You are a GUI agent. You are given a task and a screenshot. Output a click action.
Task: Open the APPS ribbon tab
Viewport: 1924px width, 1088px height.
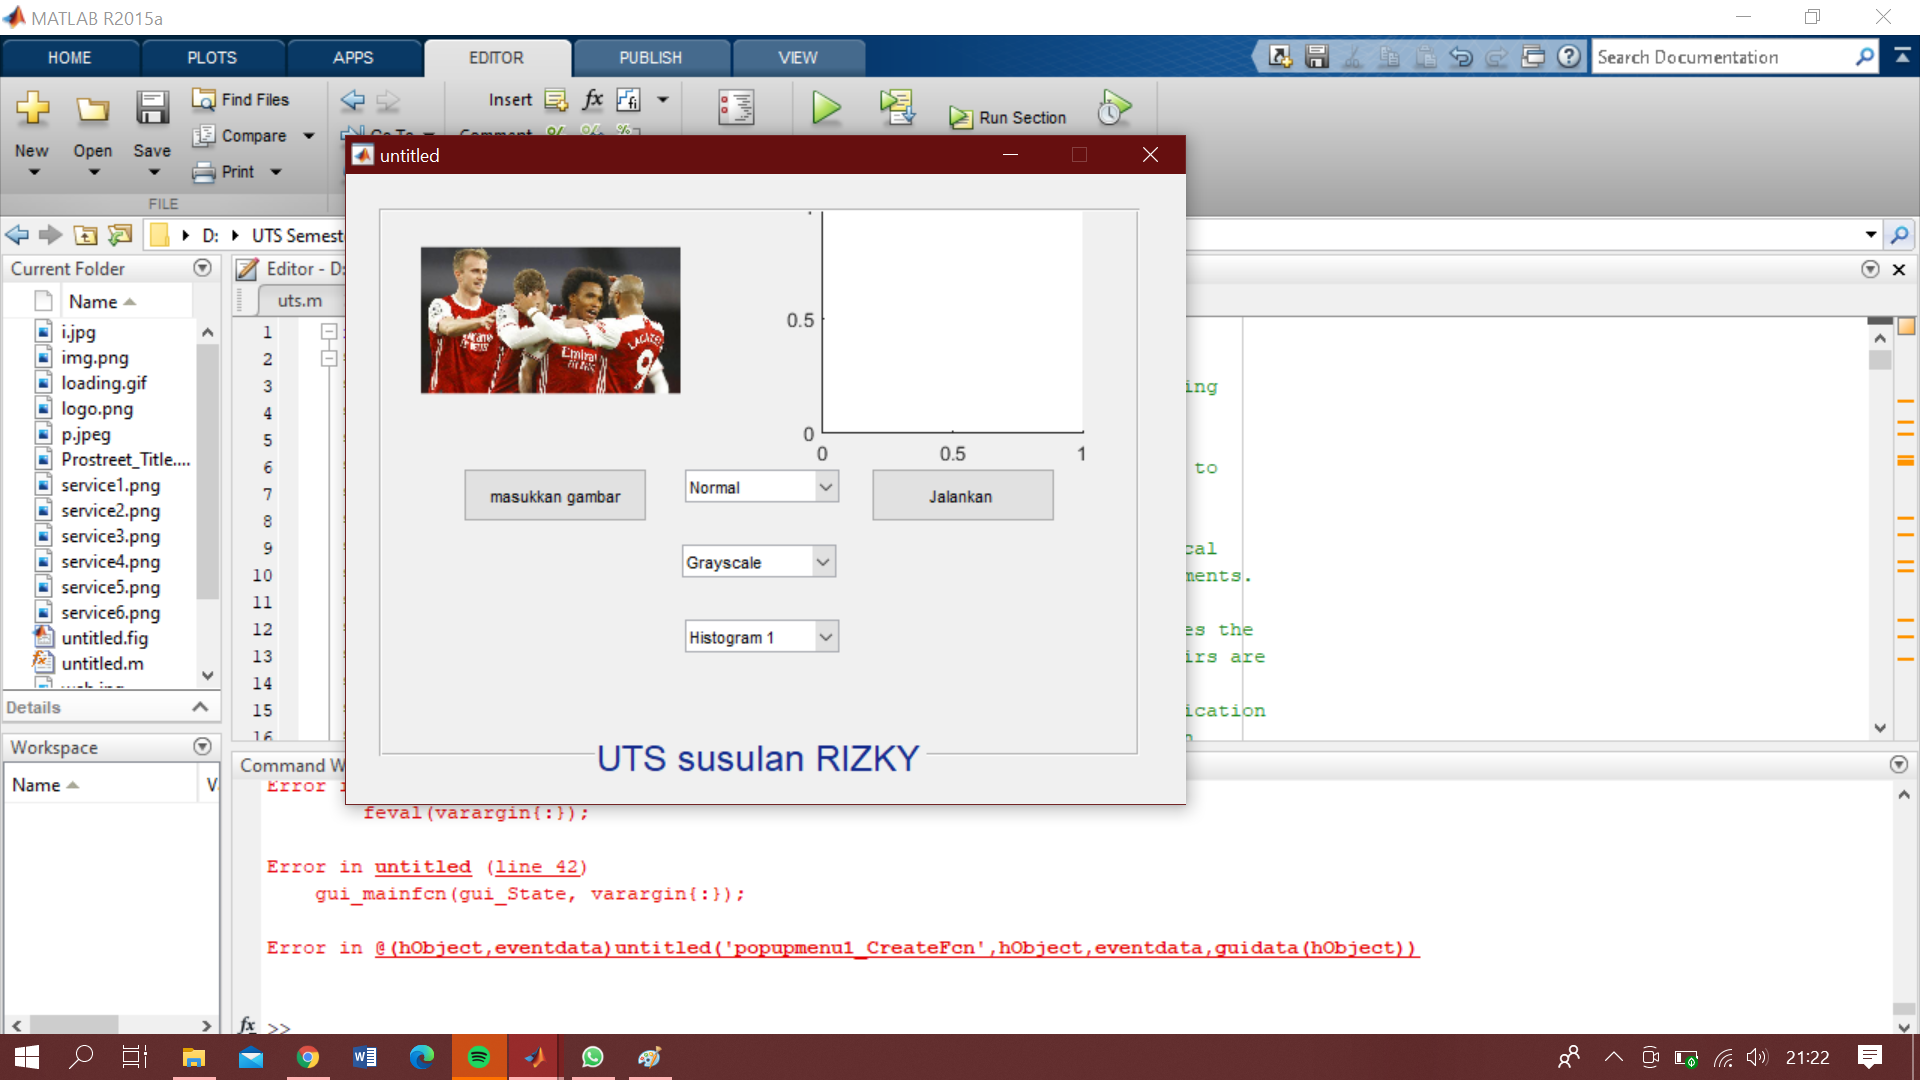point(354,57)
